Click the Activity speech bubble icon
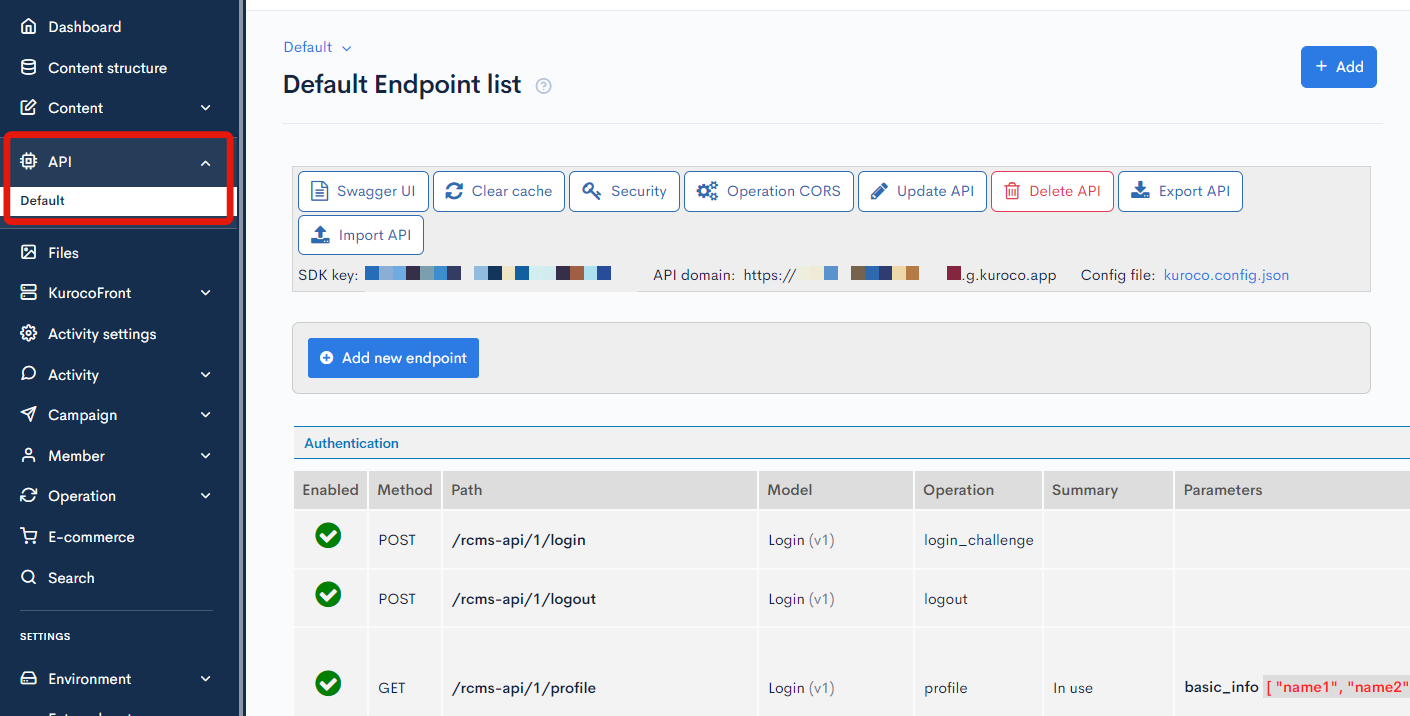This screenshot has height=716, width=1410. tap(29, 375)
